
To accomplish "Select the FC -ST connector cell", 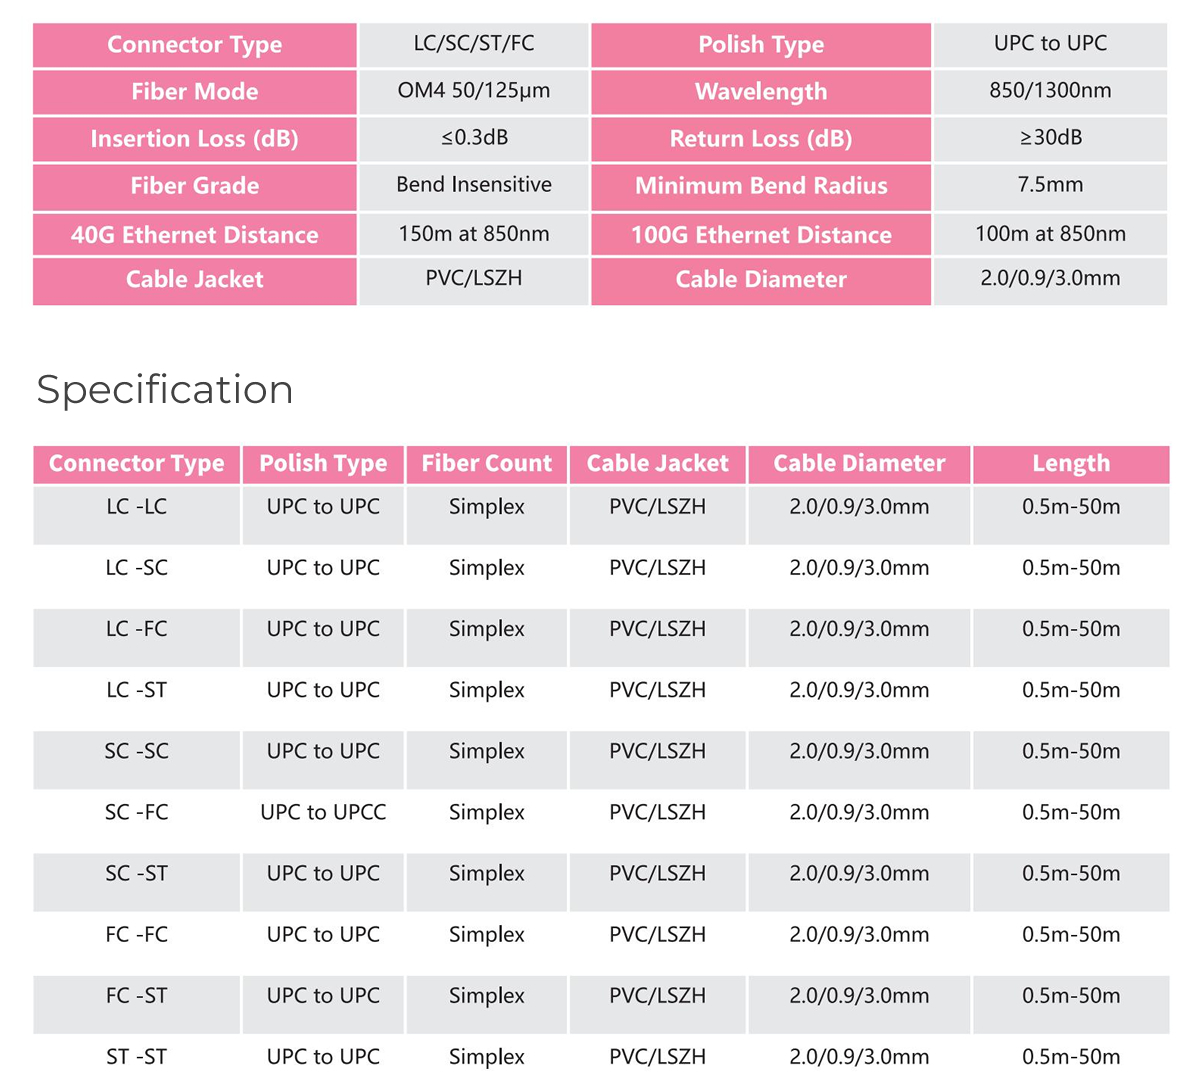I will [137, 996].
